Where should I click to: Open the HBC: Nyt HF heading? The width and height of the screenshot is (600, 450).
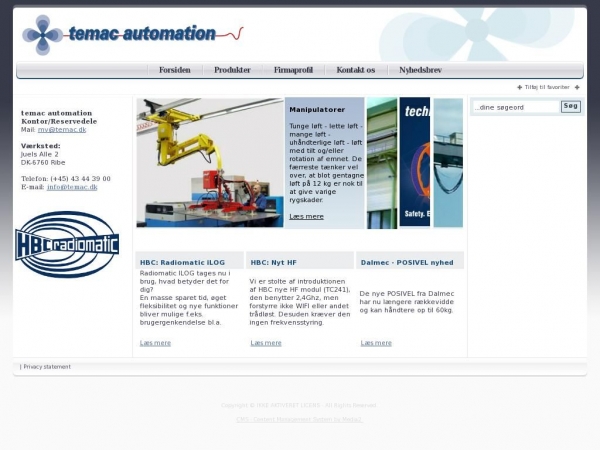(x=274, y=262)
